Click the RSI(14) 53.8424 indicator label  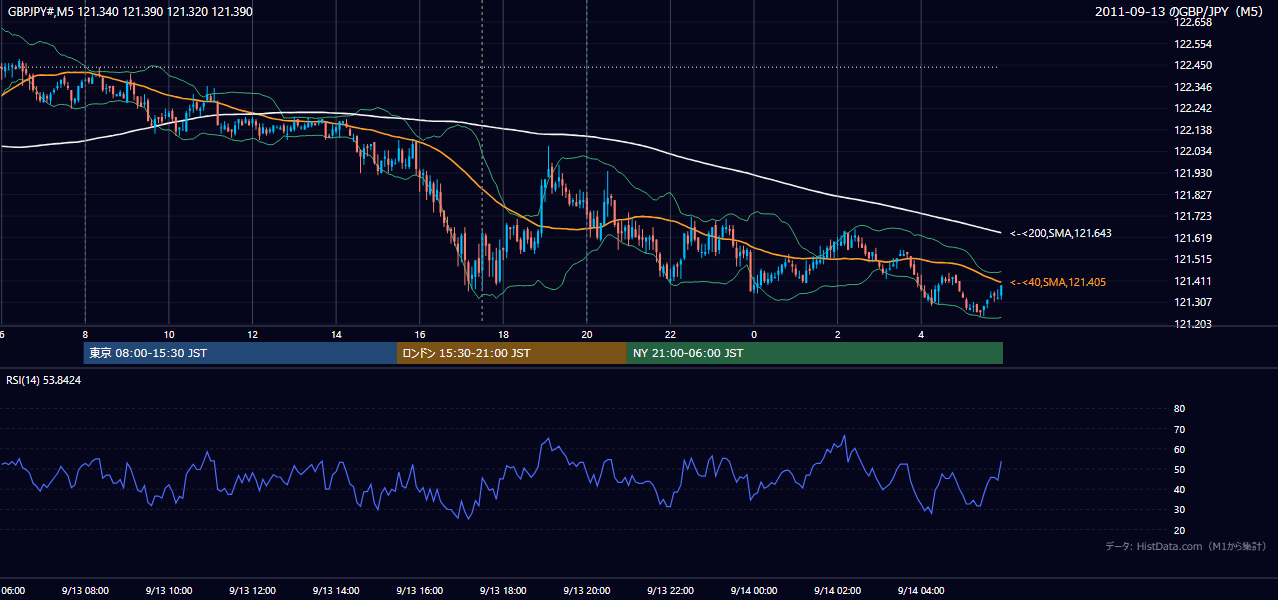[44, 380]
